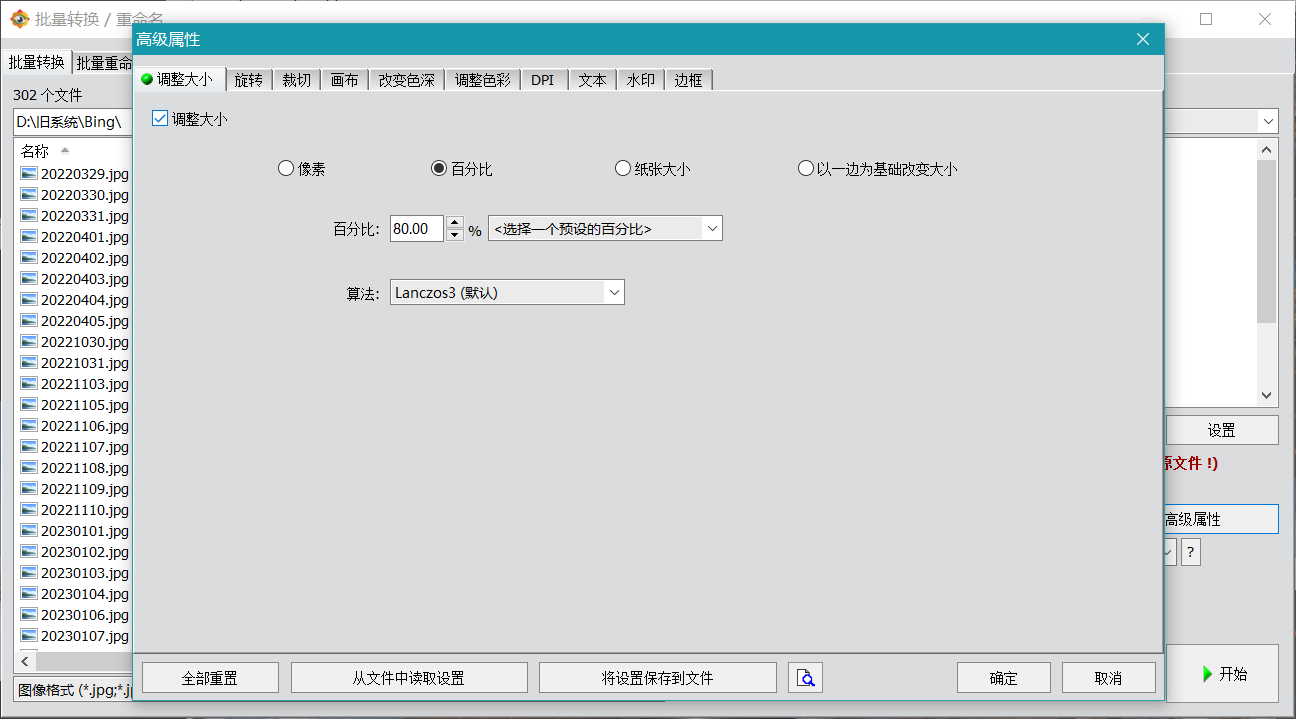
Task: Click the preview magnifier icon button
Action: [805, 678]
